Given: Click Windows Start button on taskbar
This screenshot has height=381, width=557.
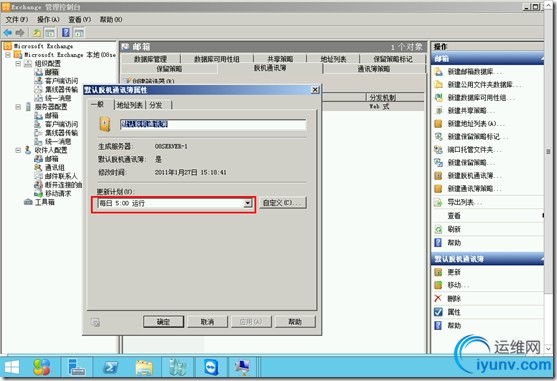Looking at the screenshot, I should pyautogui.click(x=12, y=367).
